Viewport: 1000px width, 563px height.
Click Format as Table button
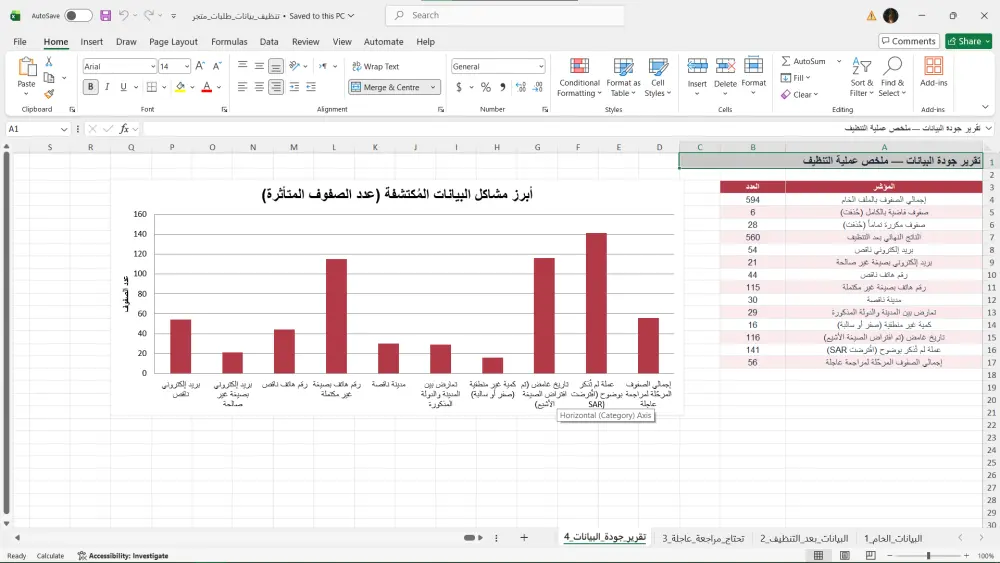[623, 78]
